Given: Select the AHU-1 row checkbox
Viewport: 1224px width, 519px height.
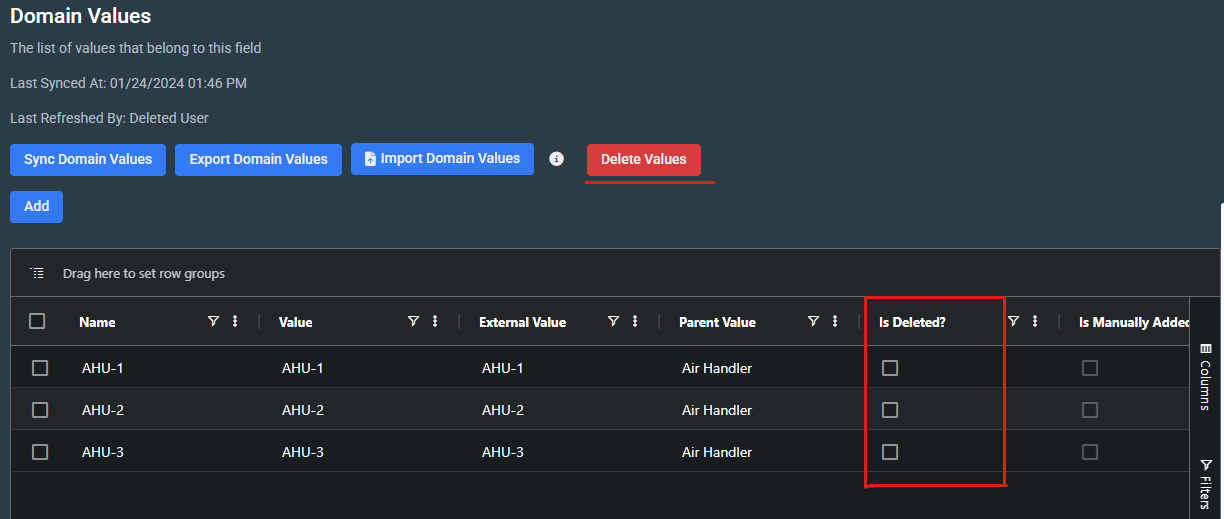Looking at the screenshot, I should (x=40, y=368).
